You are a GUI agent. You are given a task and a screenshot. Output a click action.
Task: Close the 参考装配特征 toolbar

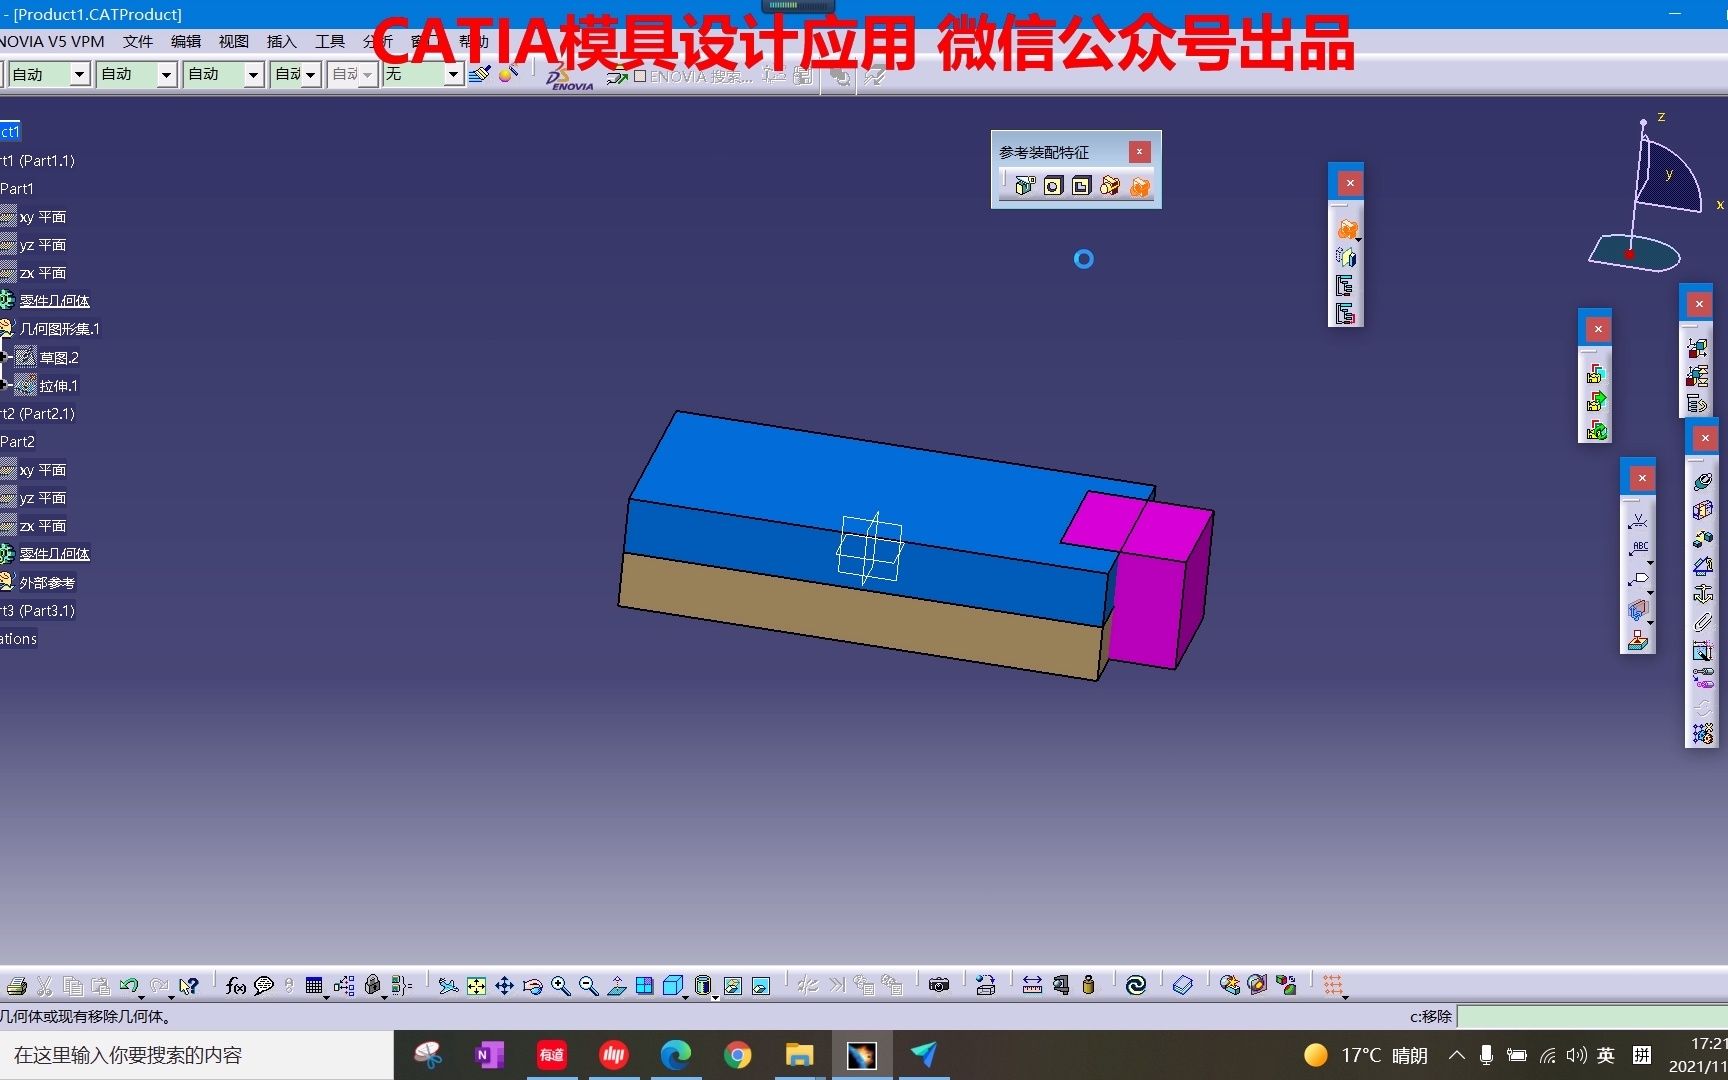pos(1139,152)
